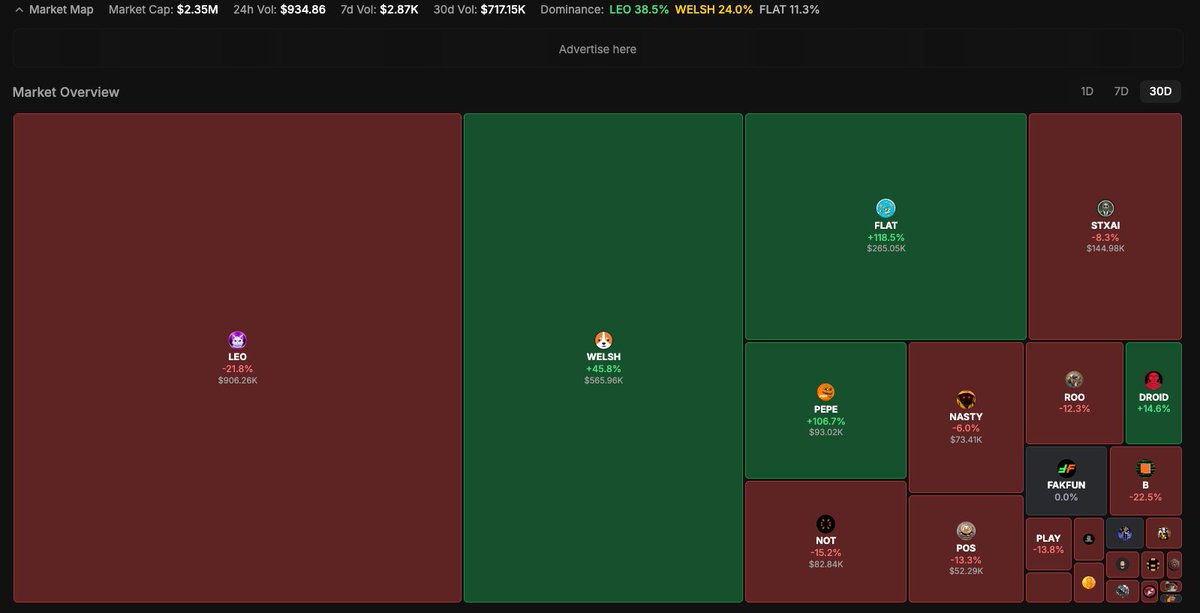Screen dimensions: 1200x613
Task: Click the POS token avatar icon
Action: pyautogui.click(x=965, y=530)
